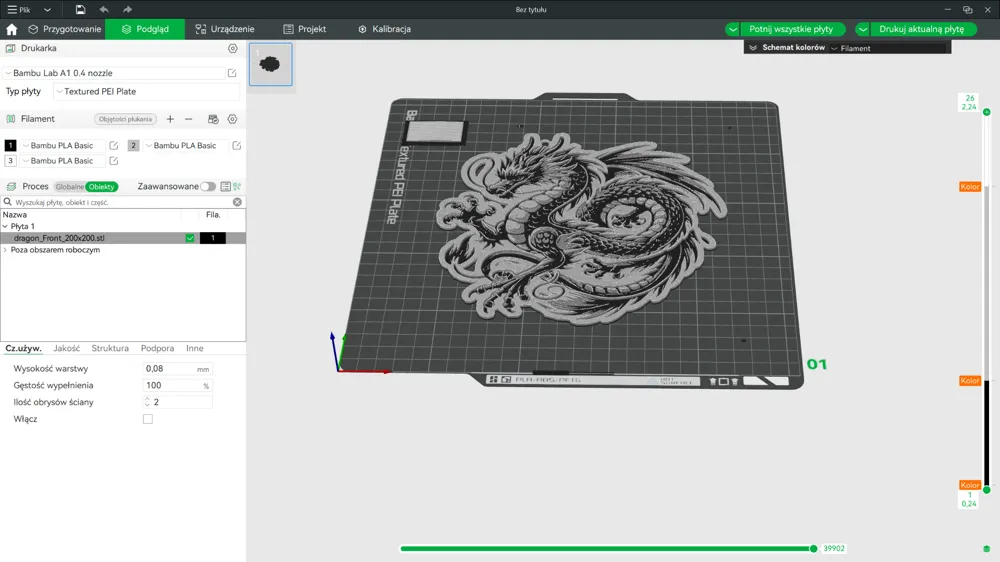The image size is (1000, 562).
Task: Add a filament with plus icon
Action: pyautogui.click(x=170, y=119)
